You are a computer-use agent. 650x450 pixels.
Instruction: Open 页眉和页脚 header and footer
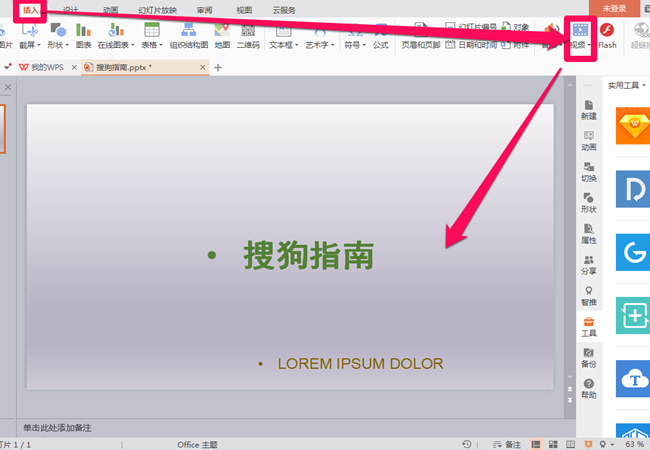(x=420, y=36)
